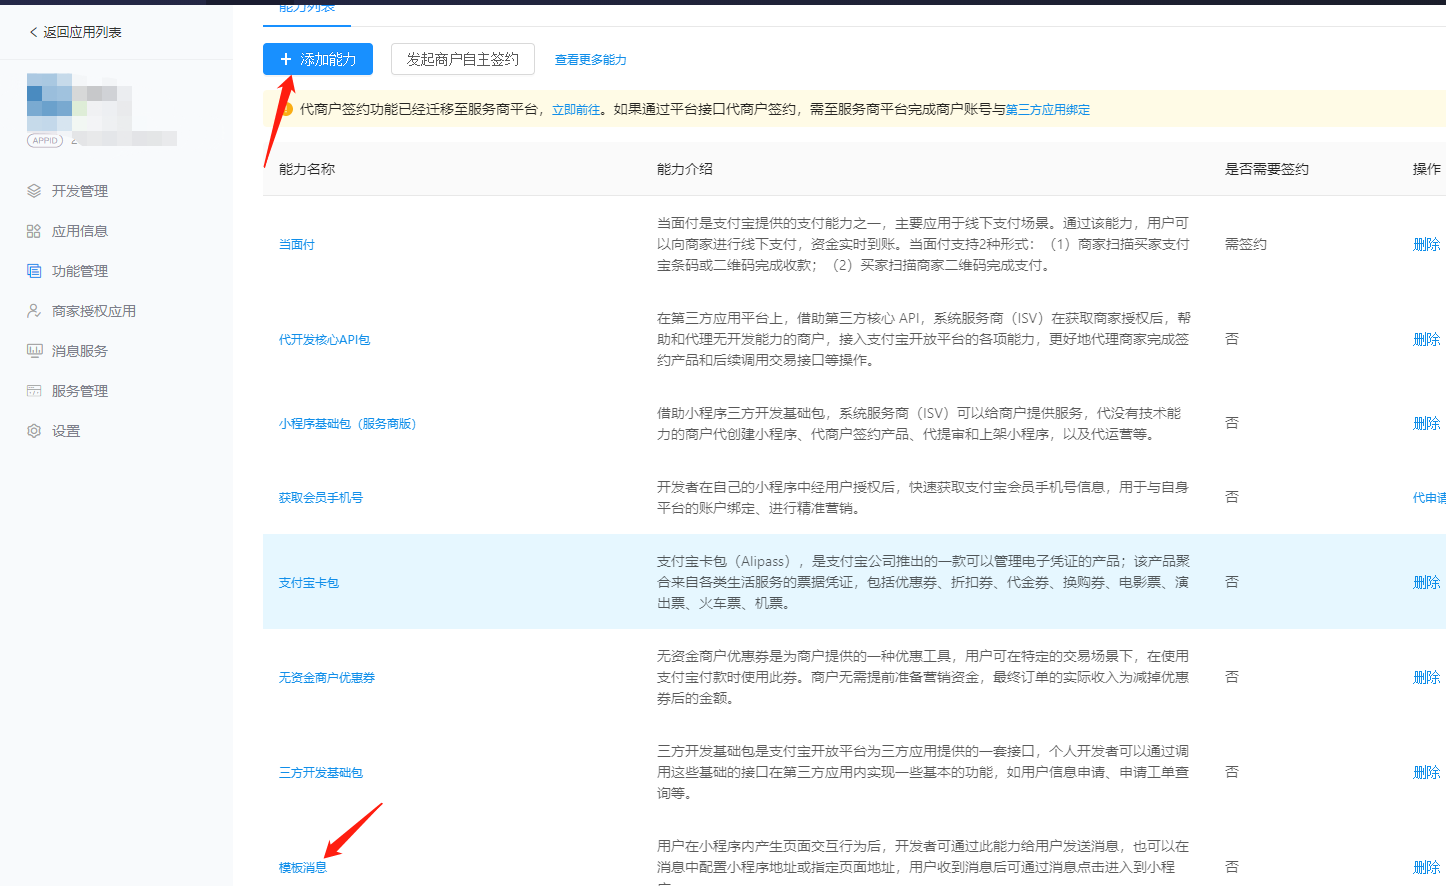Open 服务管理 menu item
The height and width of the screenshot is (886, 1446).
80,391
